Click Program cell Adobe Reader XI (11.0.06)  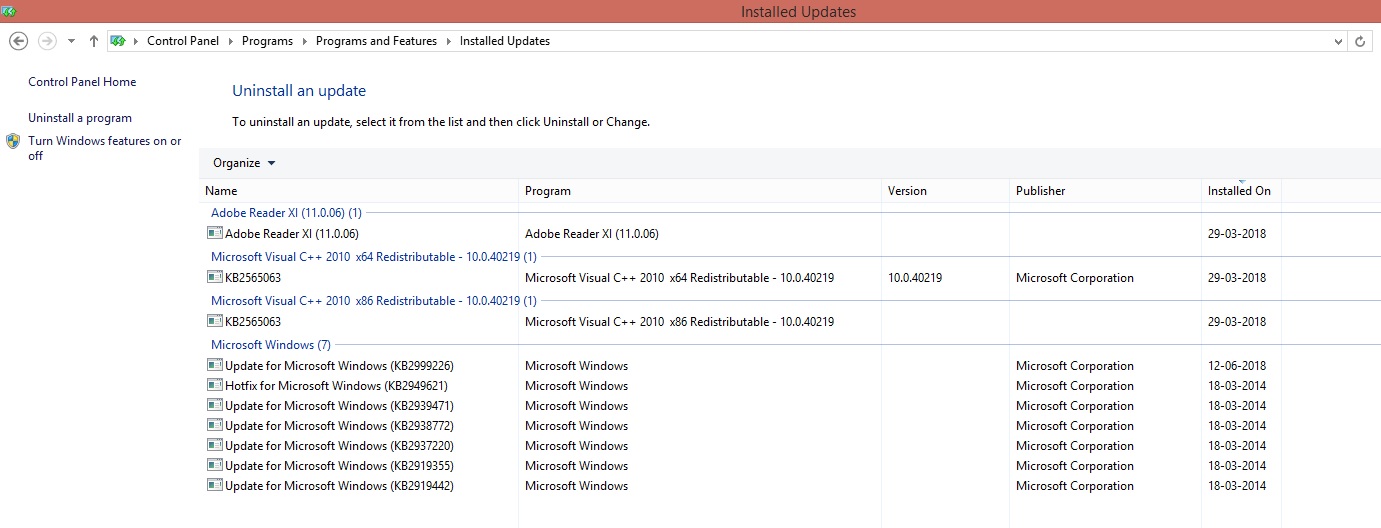point(592,233)
